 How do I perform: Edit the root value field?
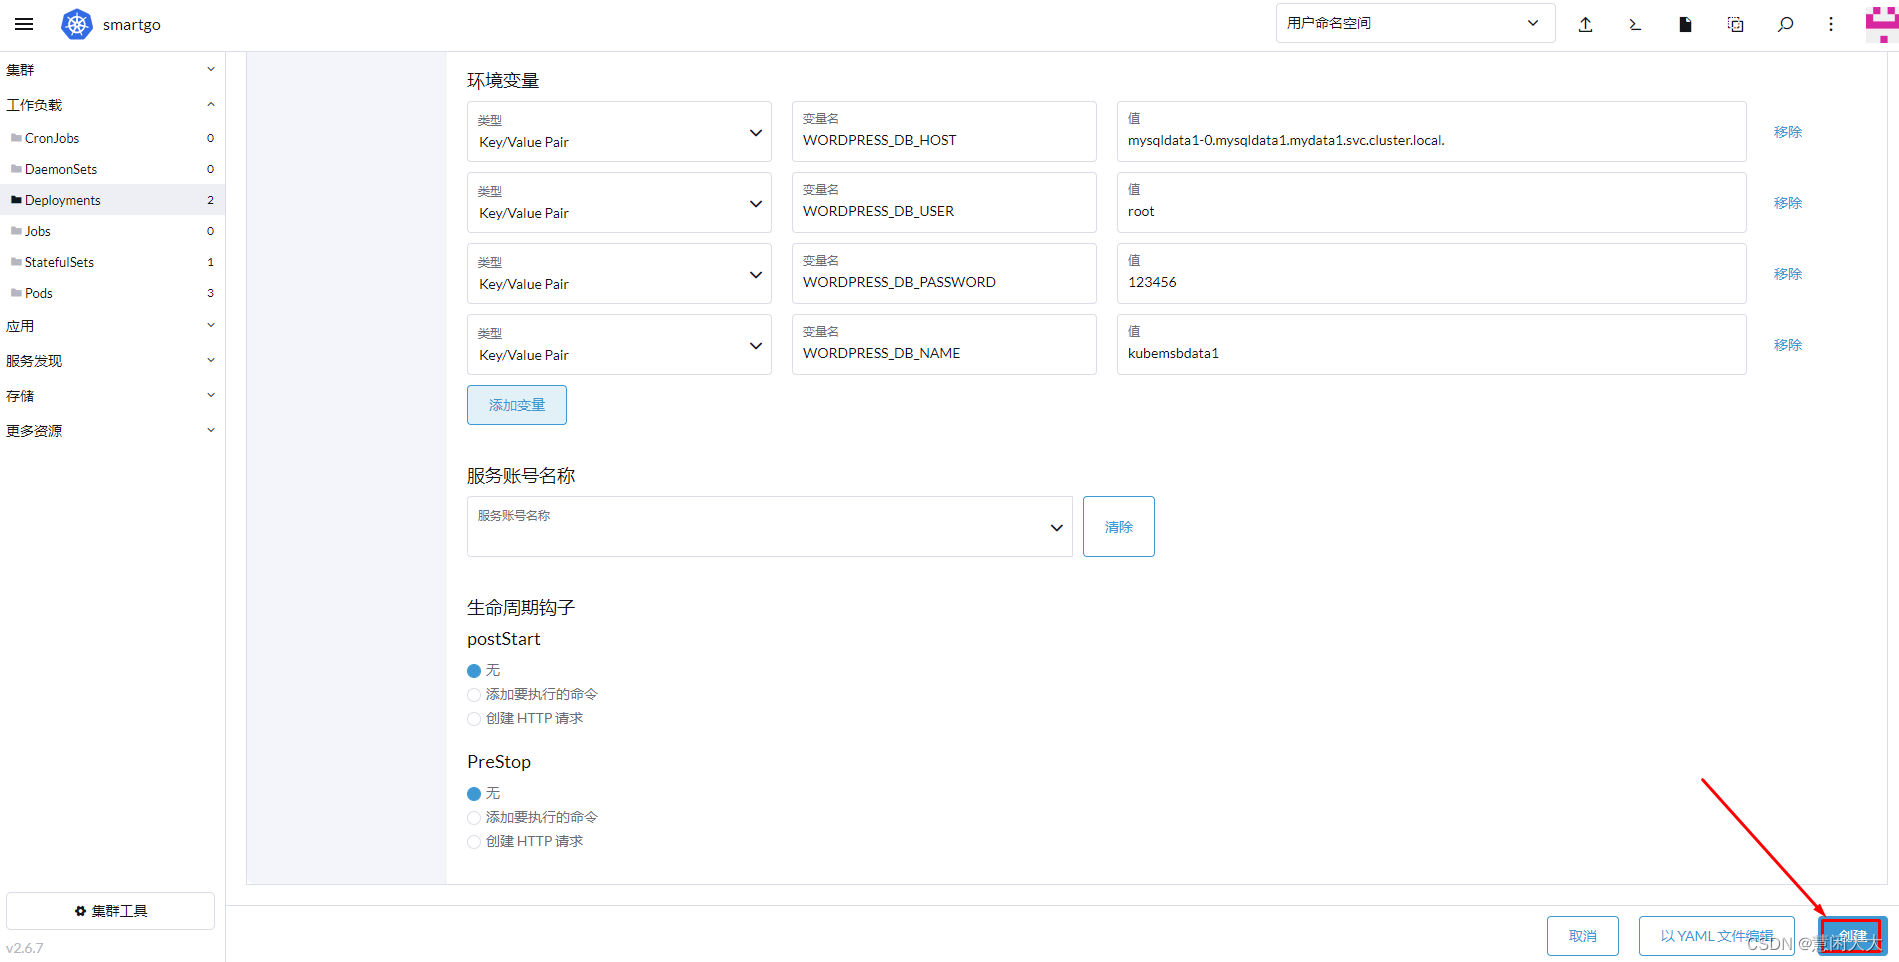(1432, 202)
